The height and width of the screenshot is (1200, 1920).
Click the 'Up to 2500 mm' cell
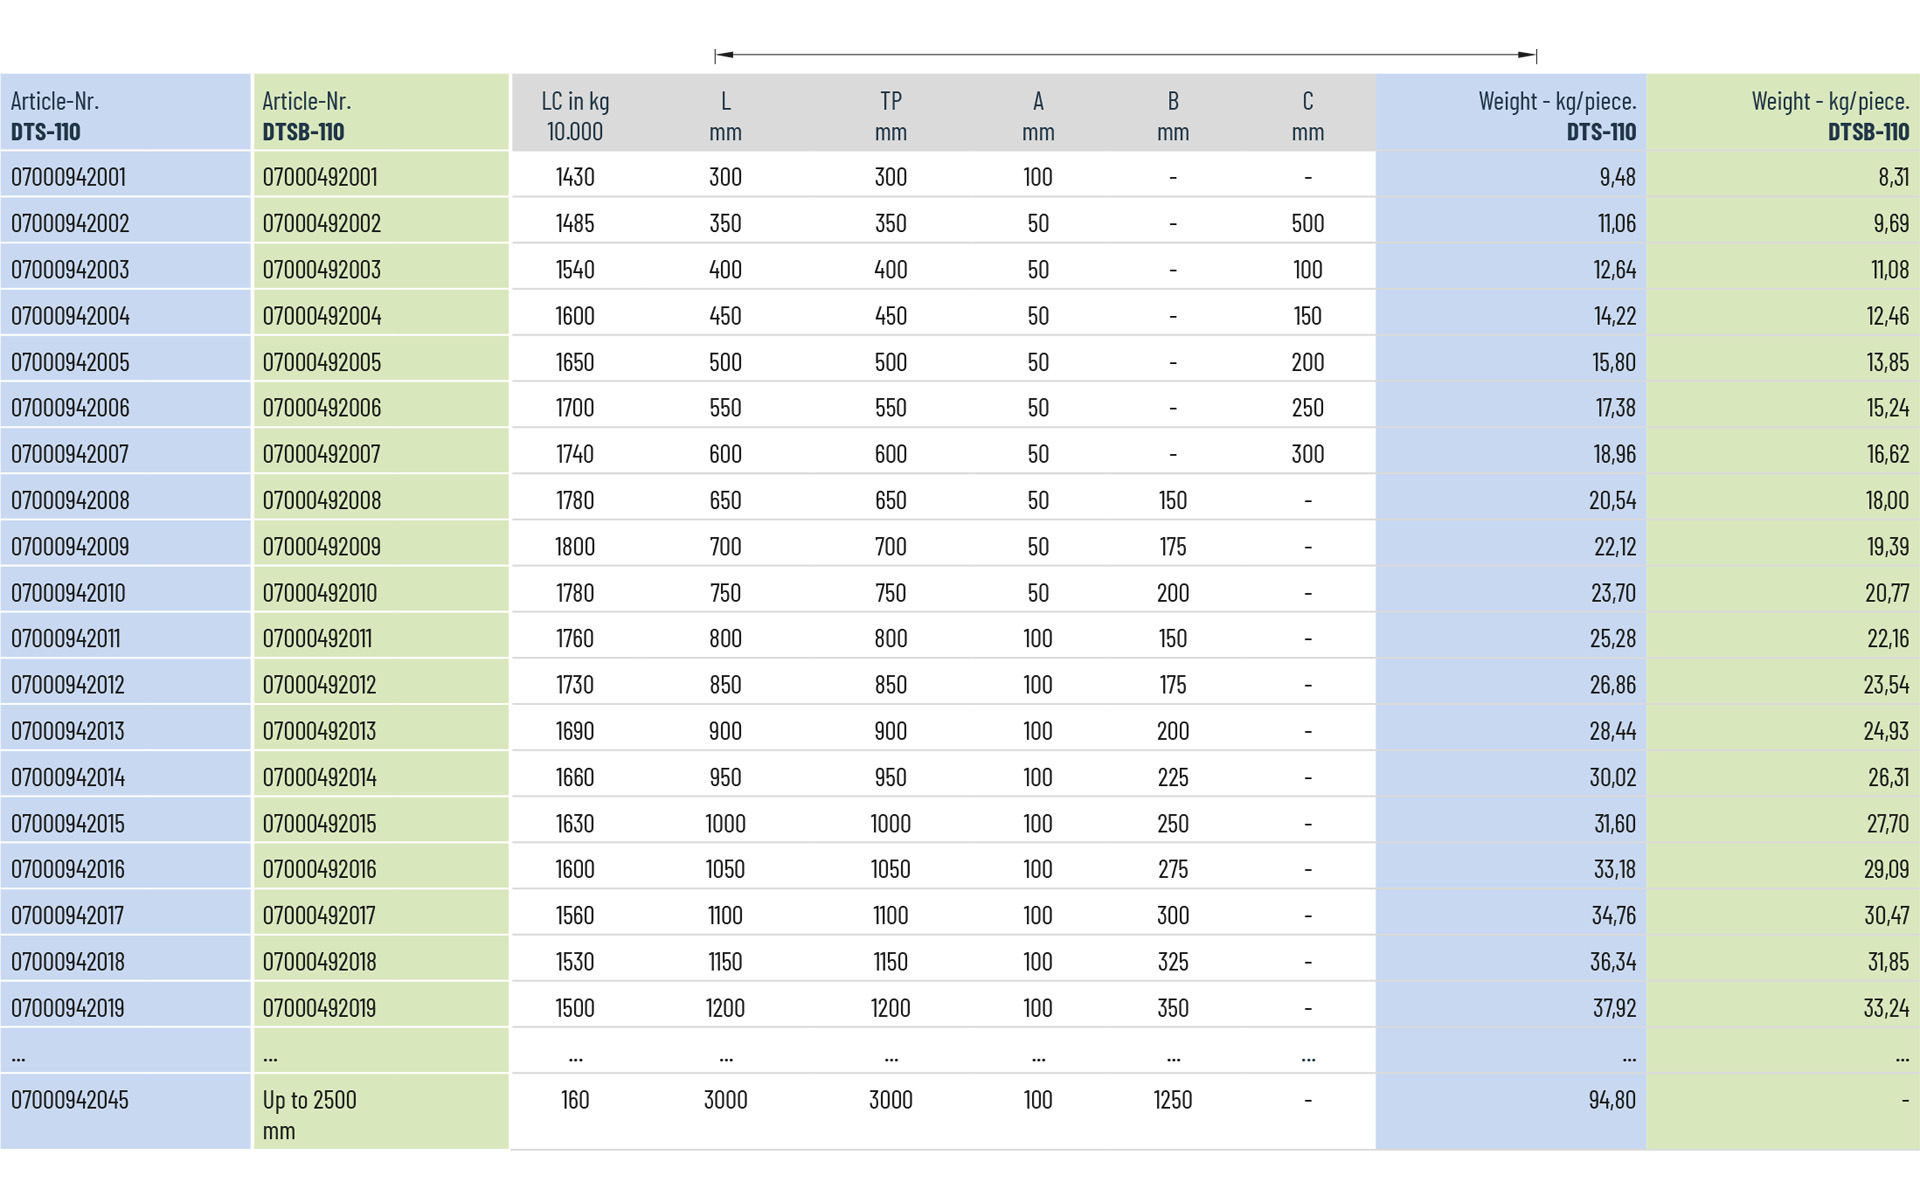coord(309,1113)
